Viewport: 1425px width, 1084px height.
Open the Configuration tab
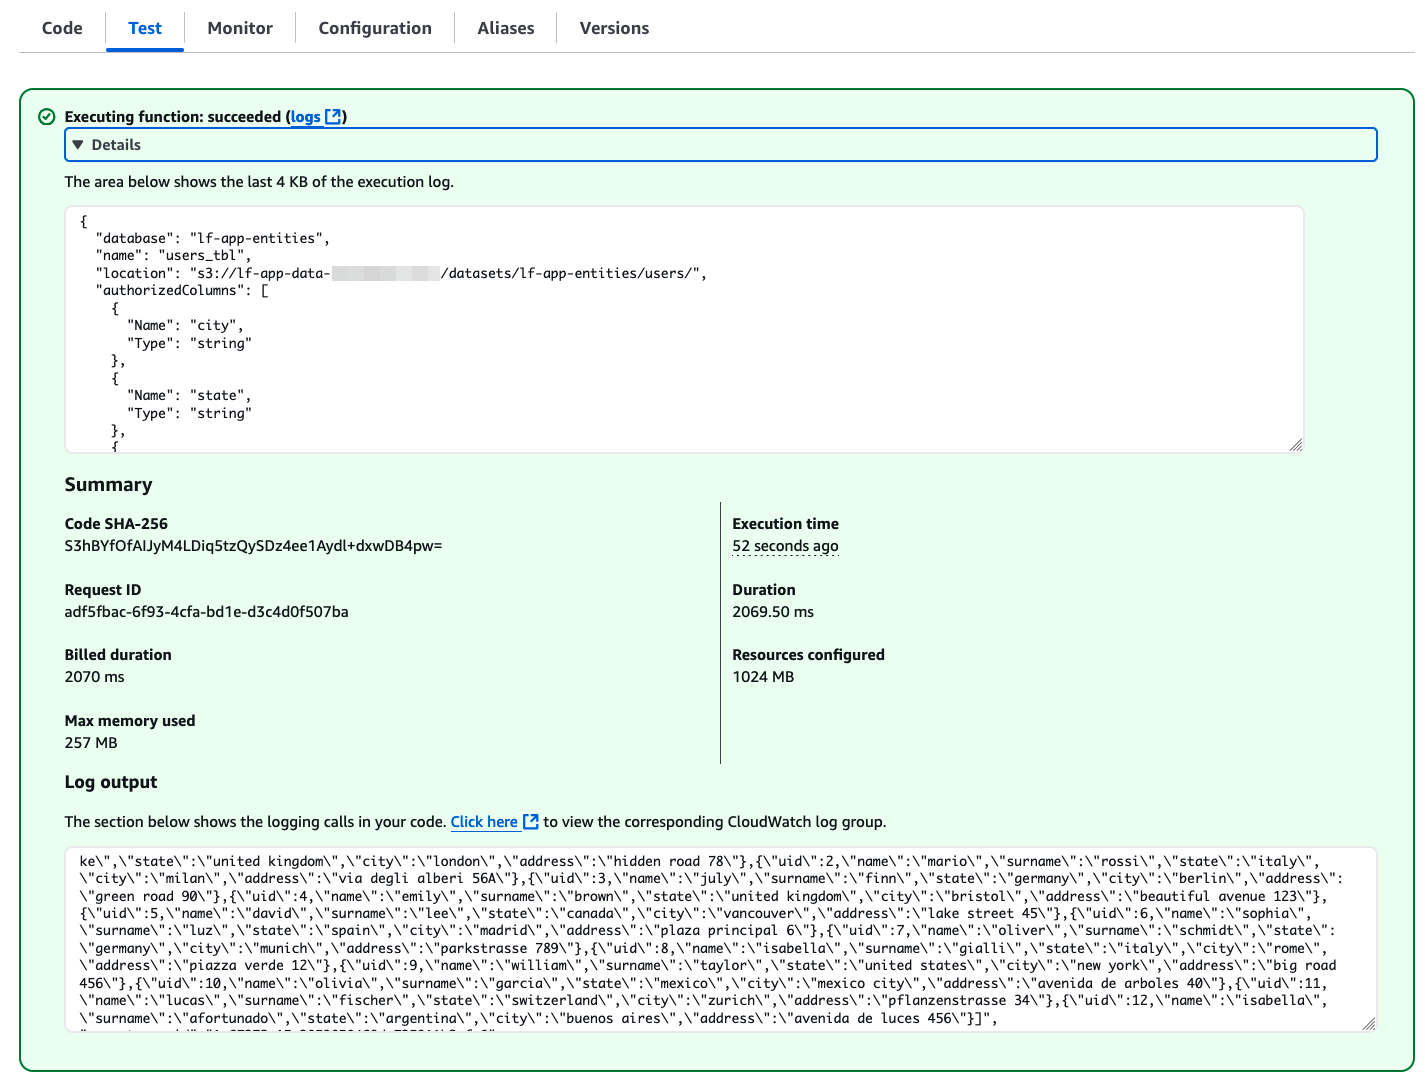tap(375, 28)
